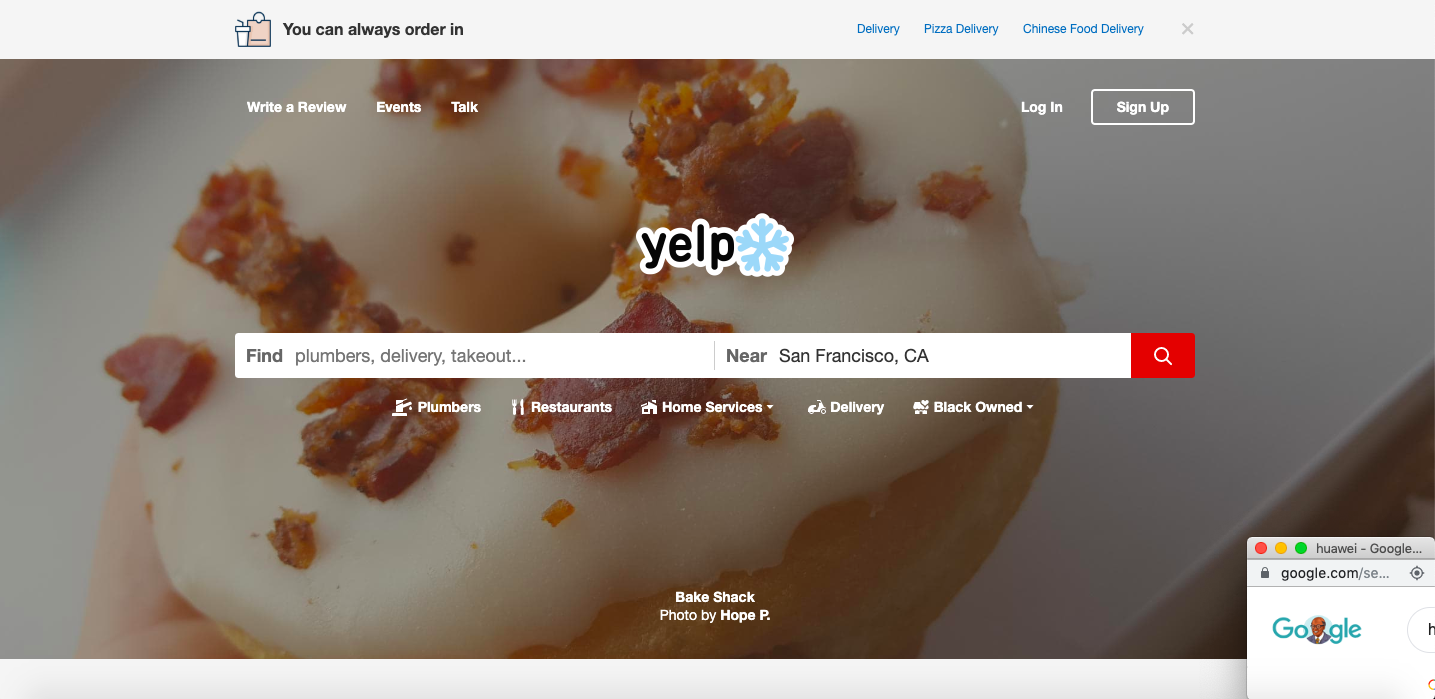Click the Near San Francisco location field
Screen dimensions: 1435x699
pos(923,355)
